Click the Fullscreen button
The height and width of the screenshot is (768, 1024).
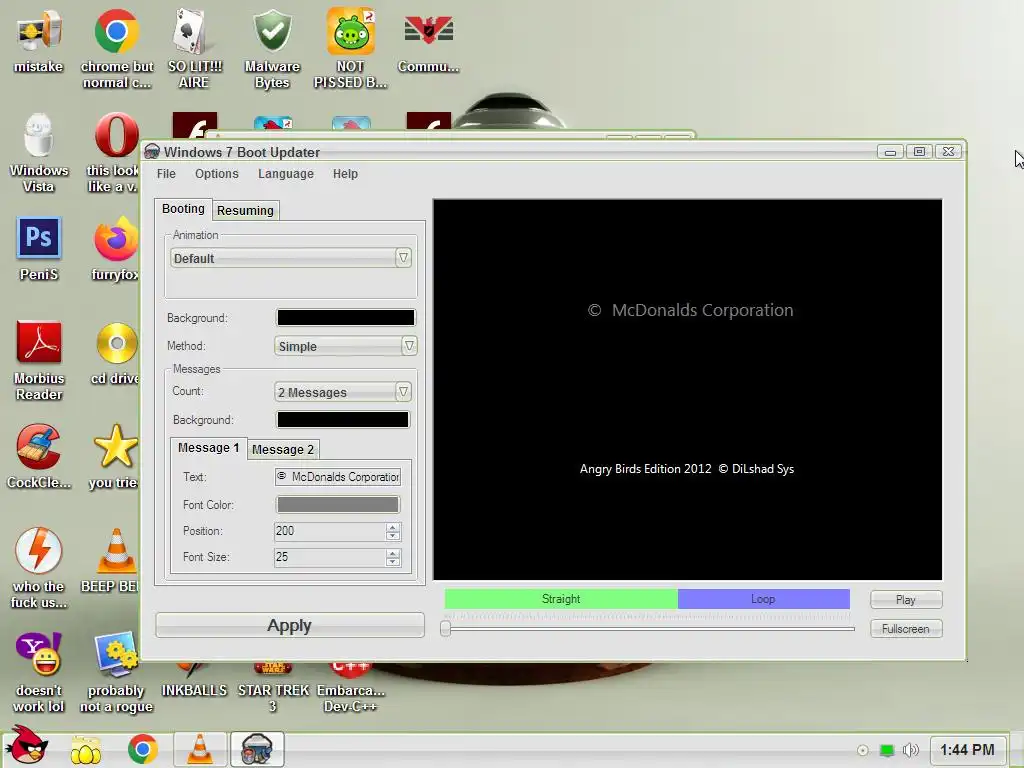tap(906, 629)
